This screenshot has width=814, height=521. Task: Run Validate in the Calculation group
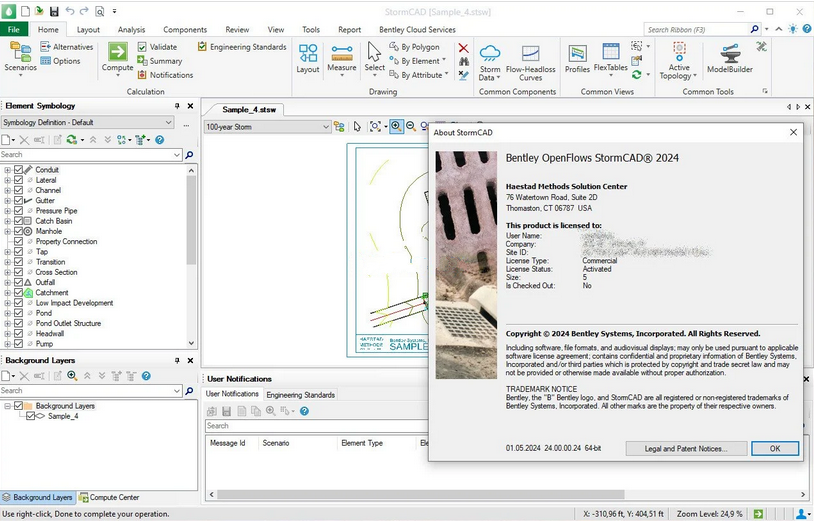coord(157,47)
